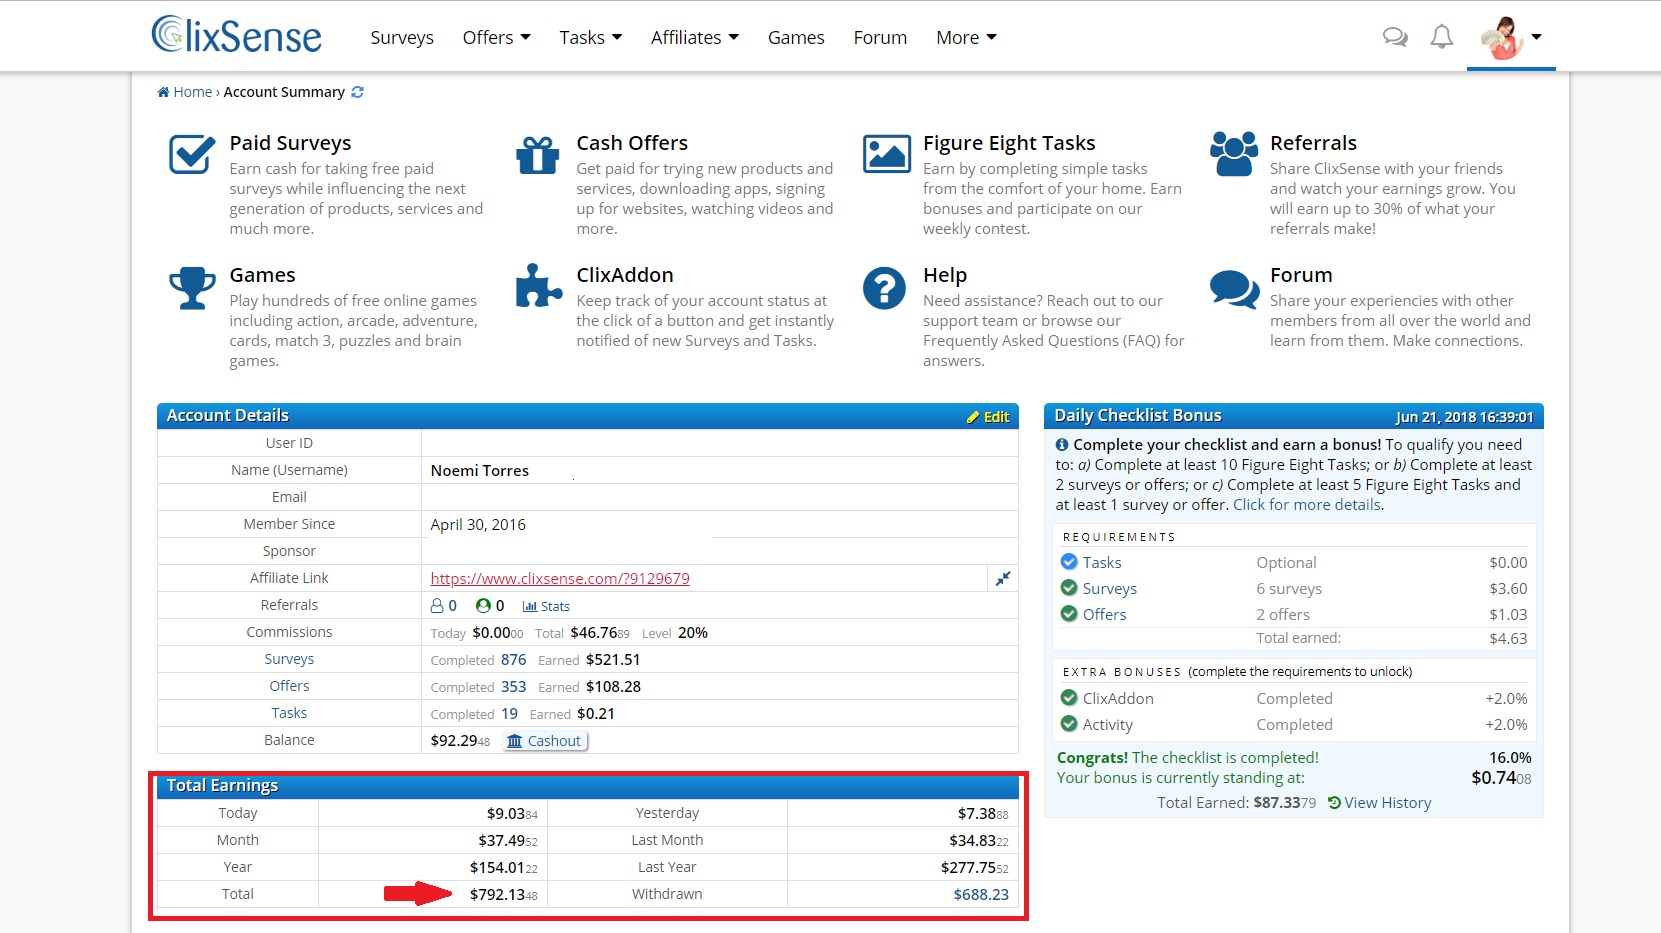Image resolution: width=1661 pixels, height=933 pixels.
Task: Click the Figure Eight Tasks image icon
Action: [886, 155]
